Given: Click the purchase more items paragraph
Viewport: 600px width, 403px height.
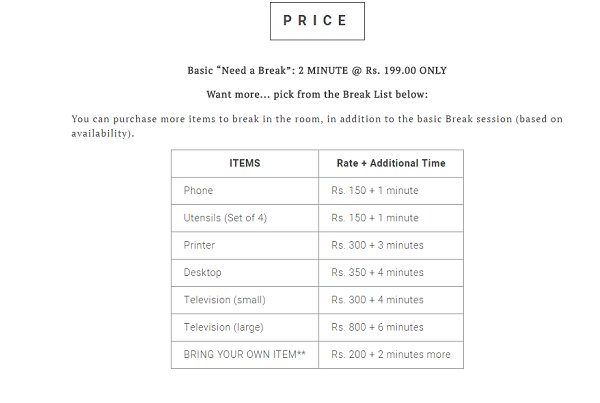Looking at the screenshot, I should [317, 126].
